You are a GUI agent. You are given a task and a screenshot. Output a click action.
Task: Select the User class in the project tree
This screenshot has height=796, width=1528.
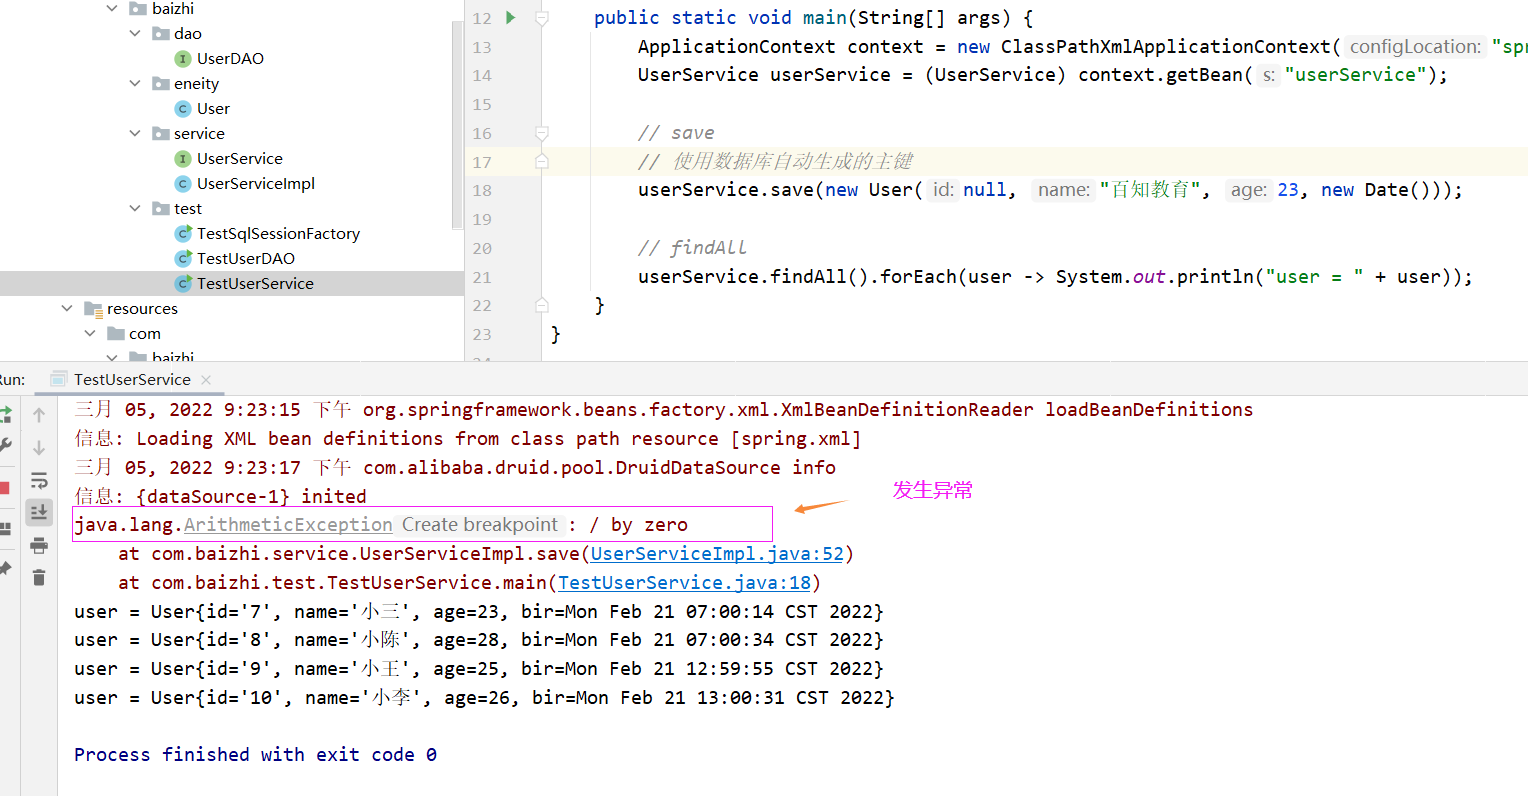213,109
